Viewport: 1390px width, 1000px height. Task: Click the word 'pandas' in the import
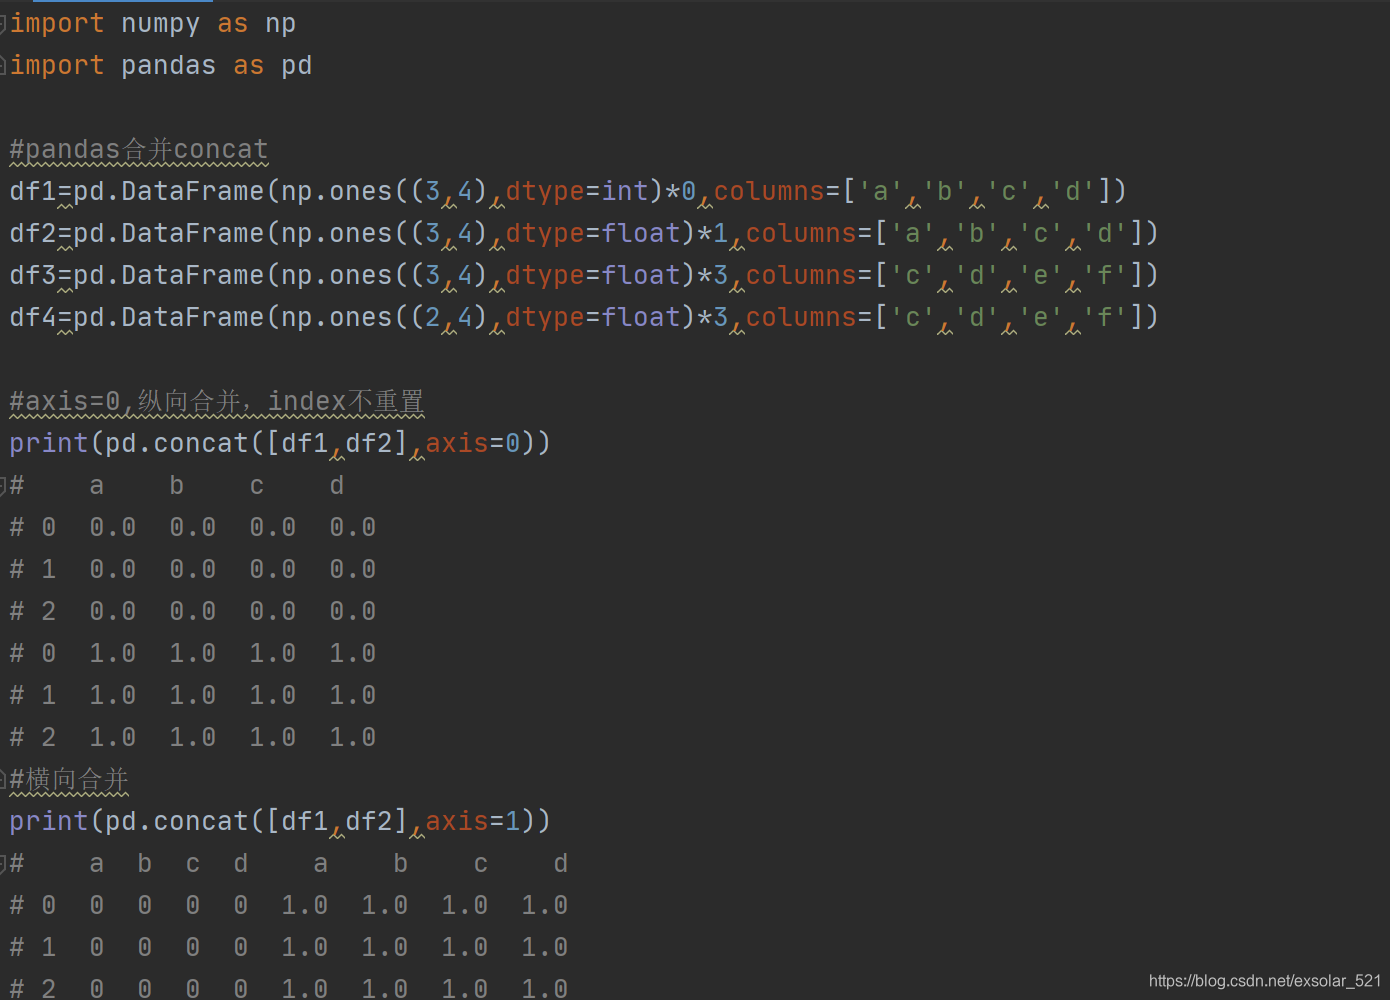[168, 65]
